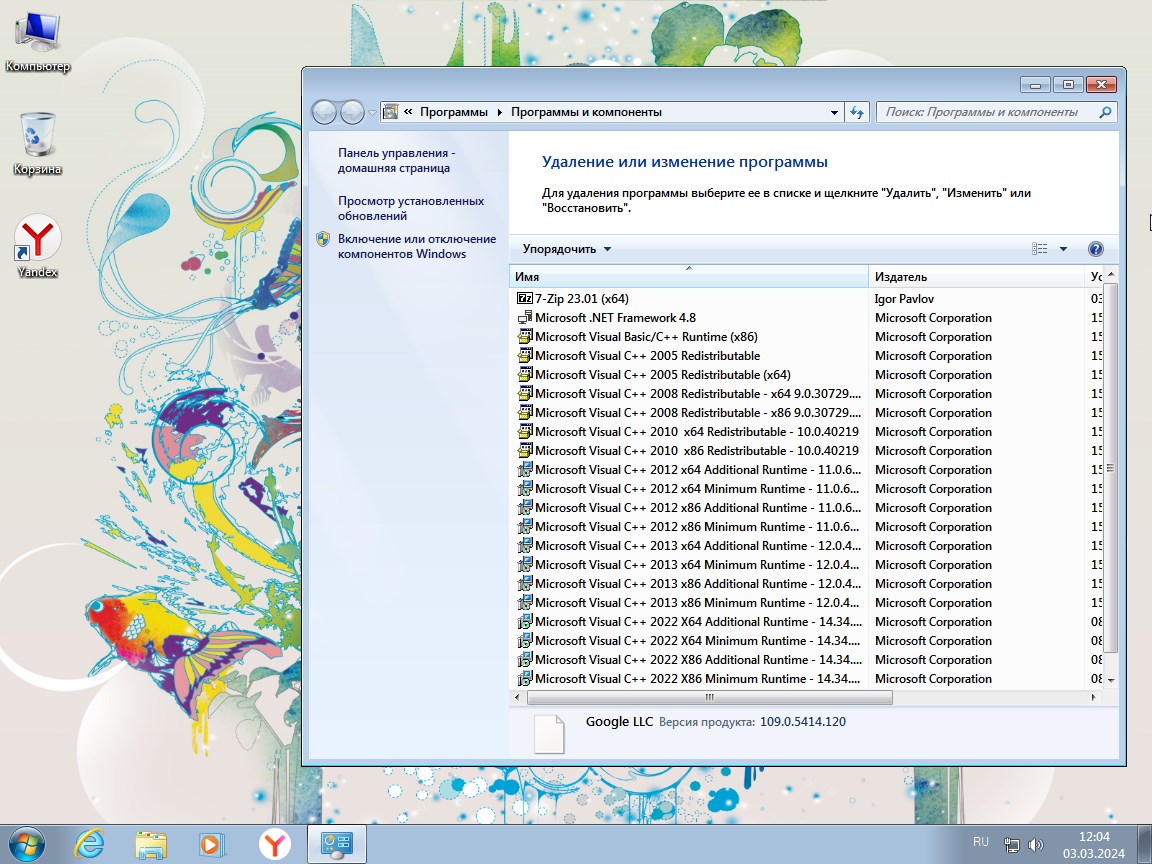The height and width of the screenshot is (864, 1152).
Task: Open the address bar history dropdown
Action: 834,112
